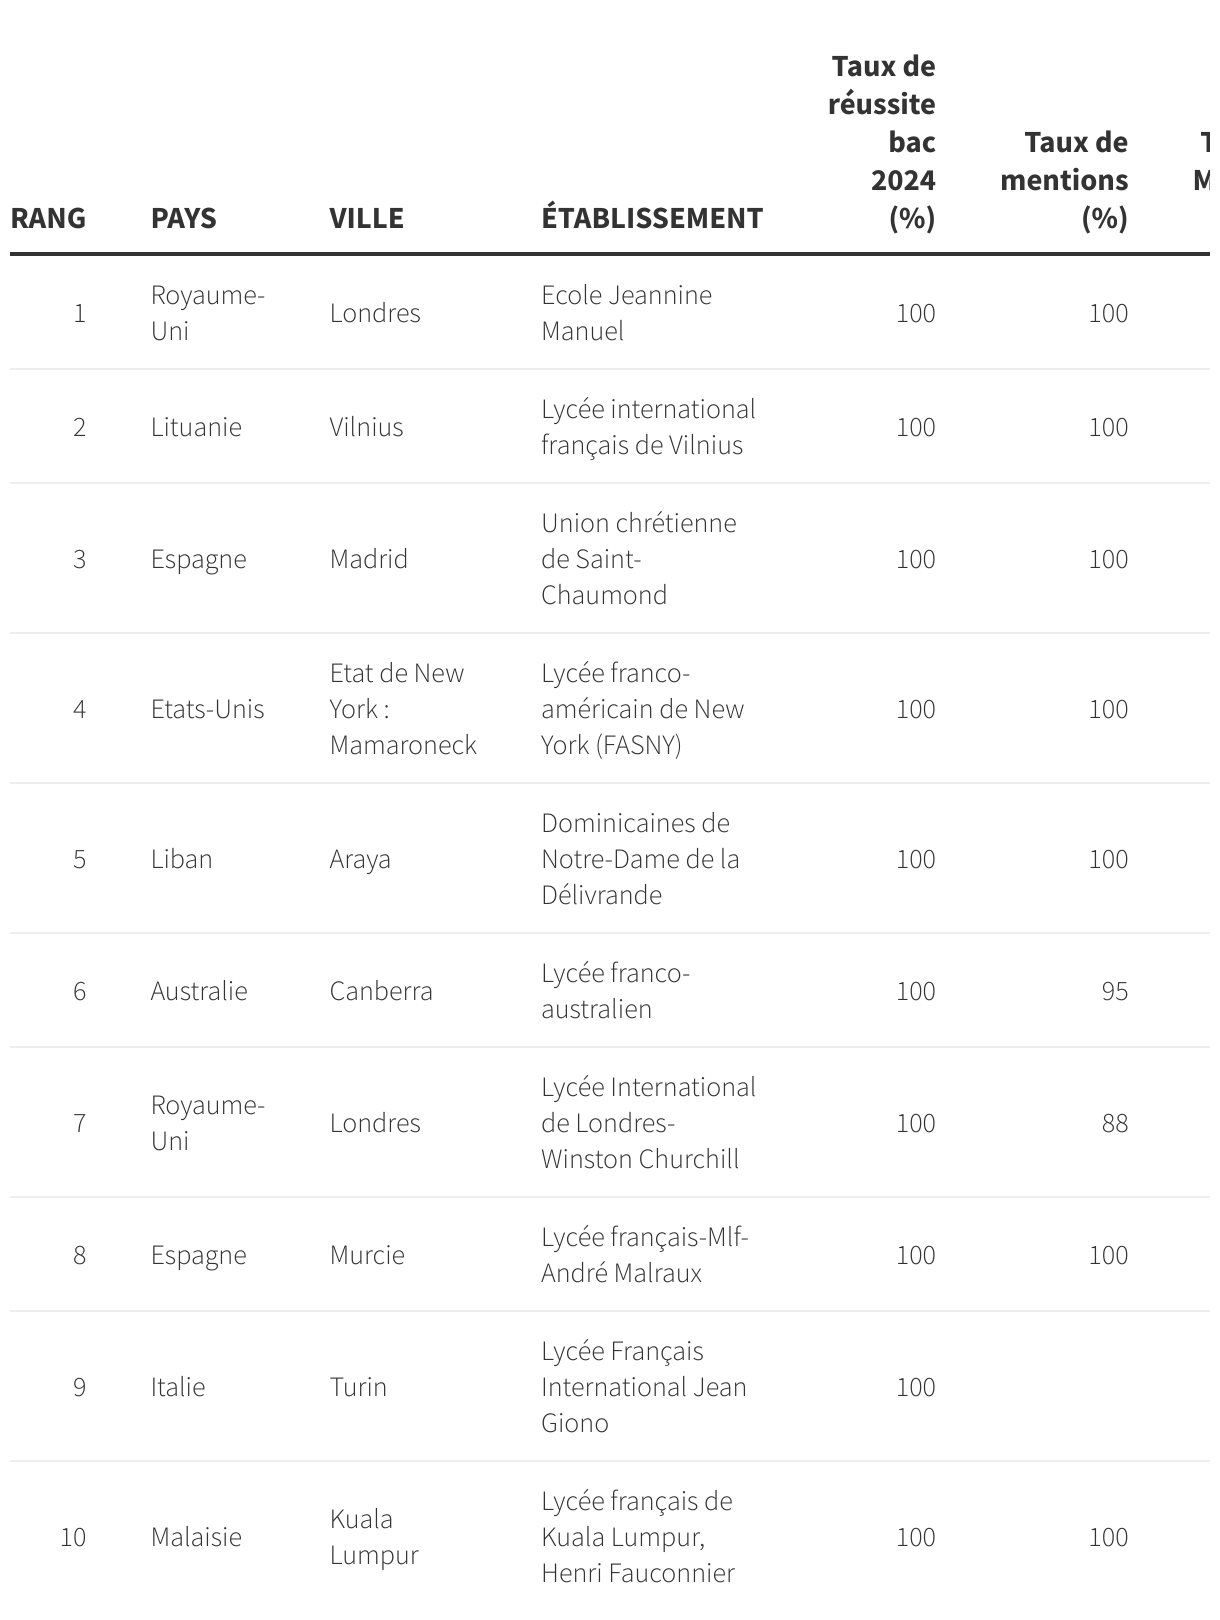Click the Lituanie country cell
This screenshot has height=1620, width=1220.
tap(196, 427)
